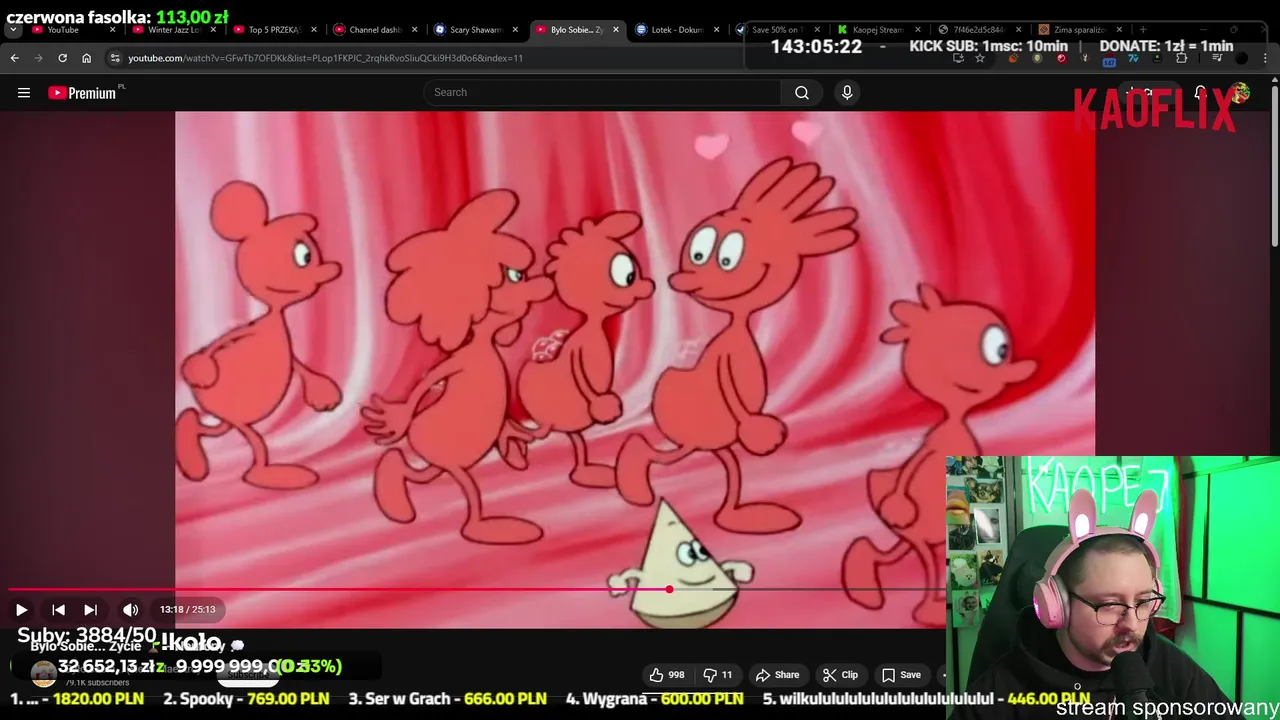Click the video timestamp 13:18 / 25:13
This screenshot has height=720, width=1280.
click(187, 609)
